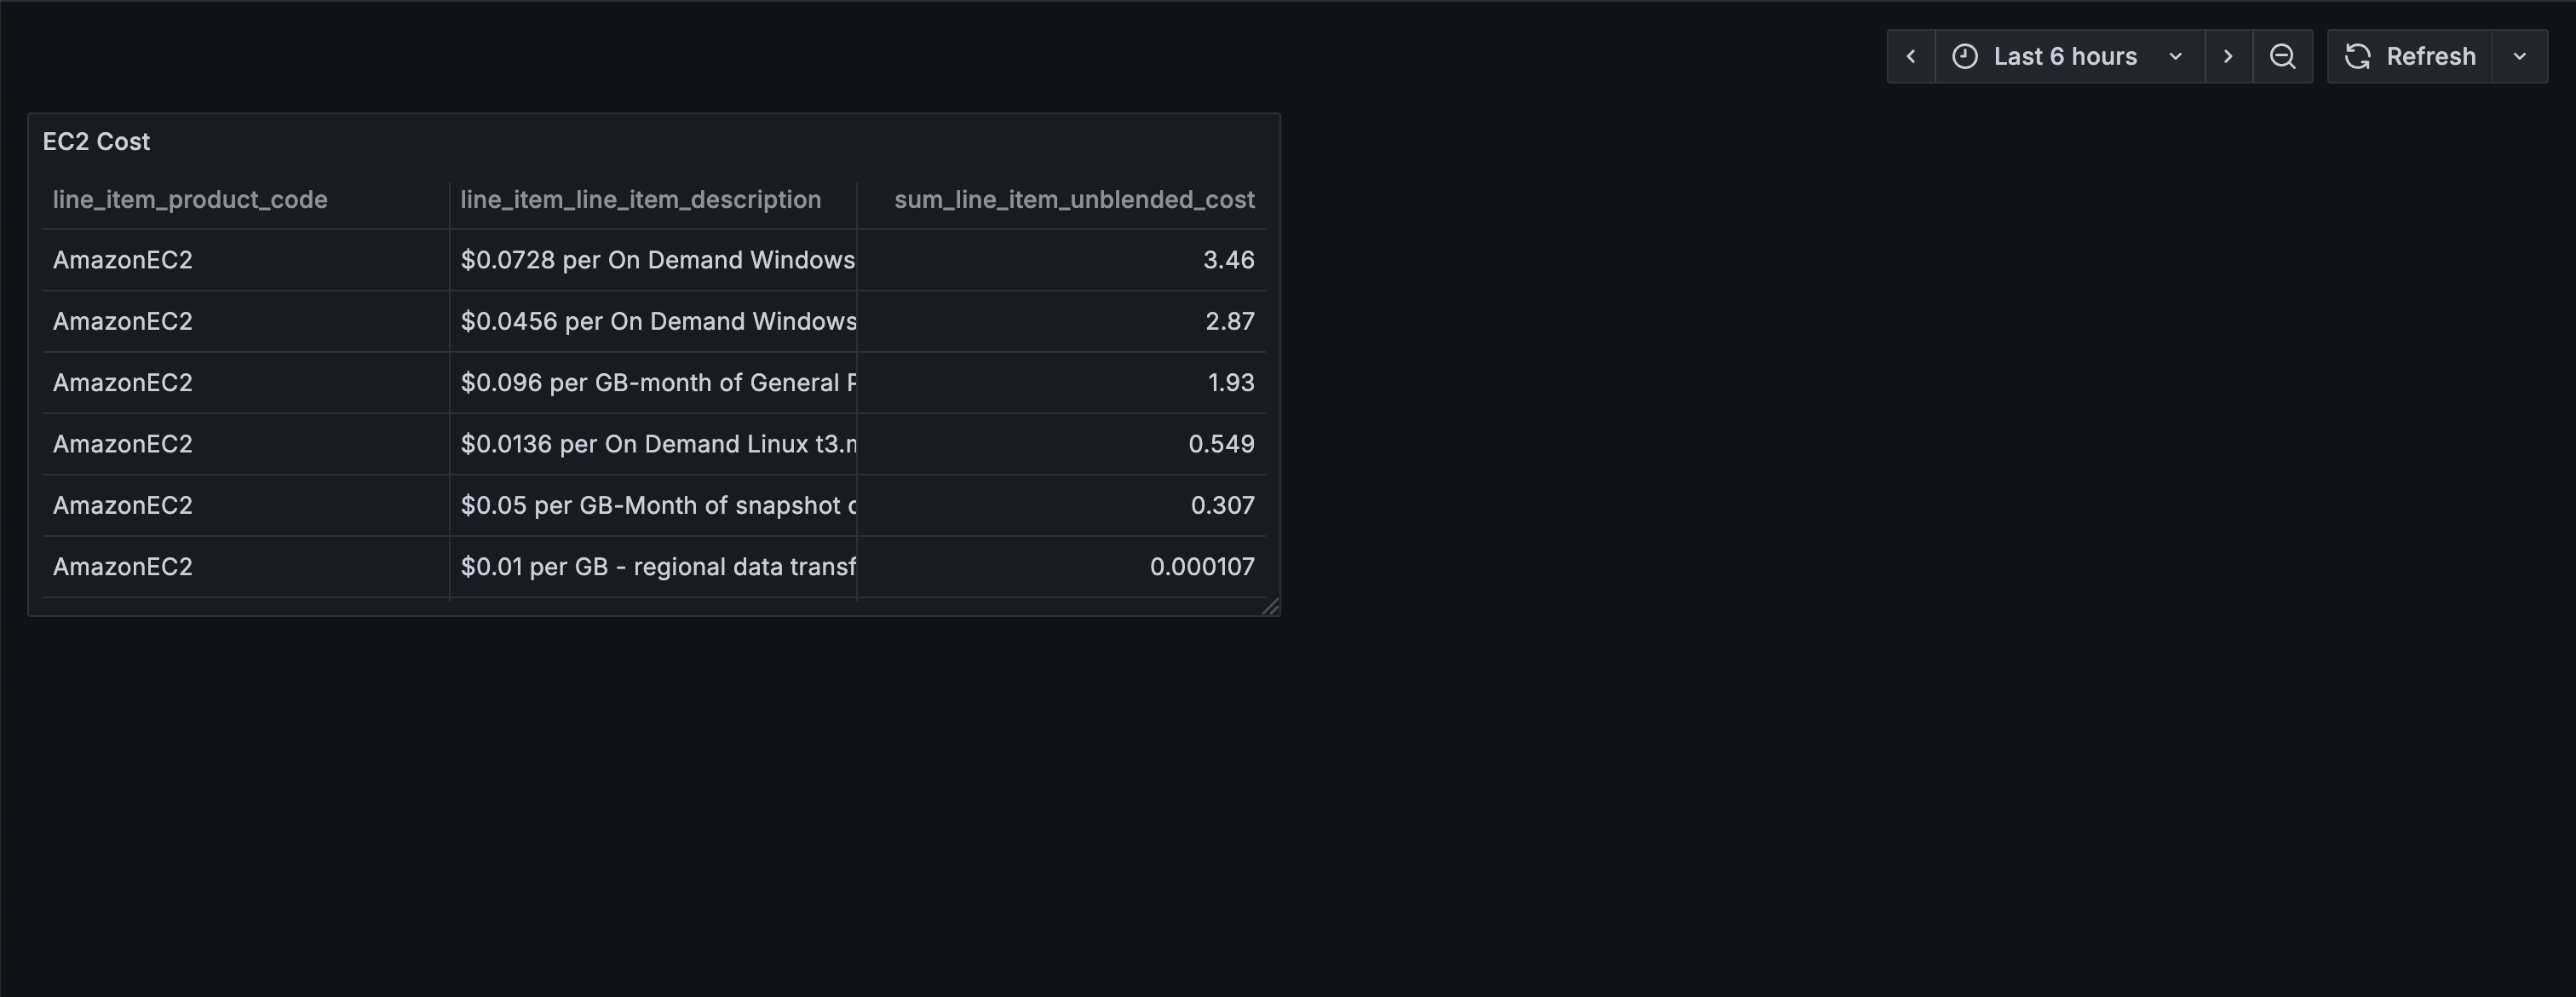Click the cost value 0.000107
Viewport: 2576px width, 997px height.
[1201, 567]
